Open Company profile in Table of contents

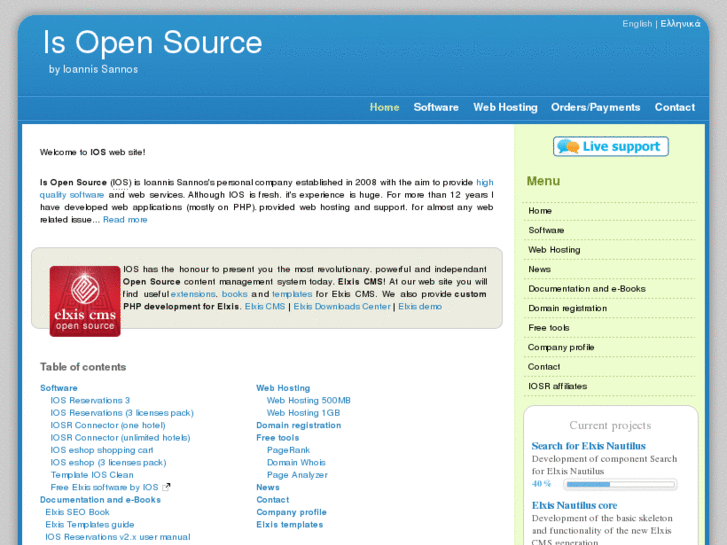(291, 512)
